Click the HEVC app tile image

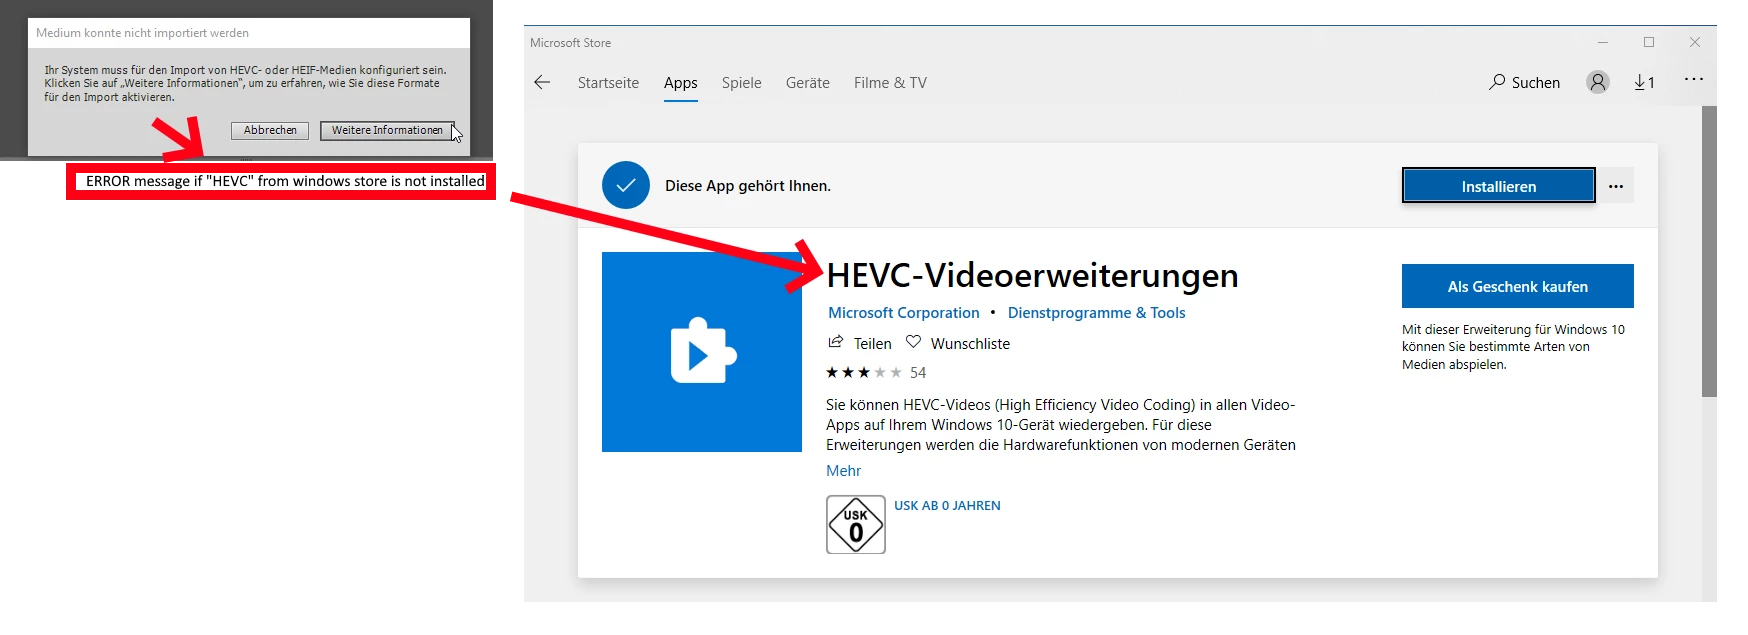click(702, 352)
